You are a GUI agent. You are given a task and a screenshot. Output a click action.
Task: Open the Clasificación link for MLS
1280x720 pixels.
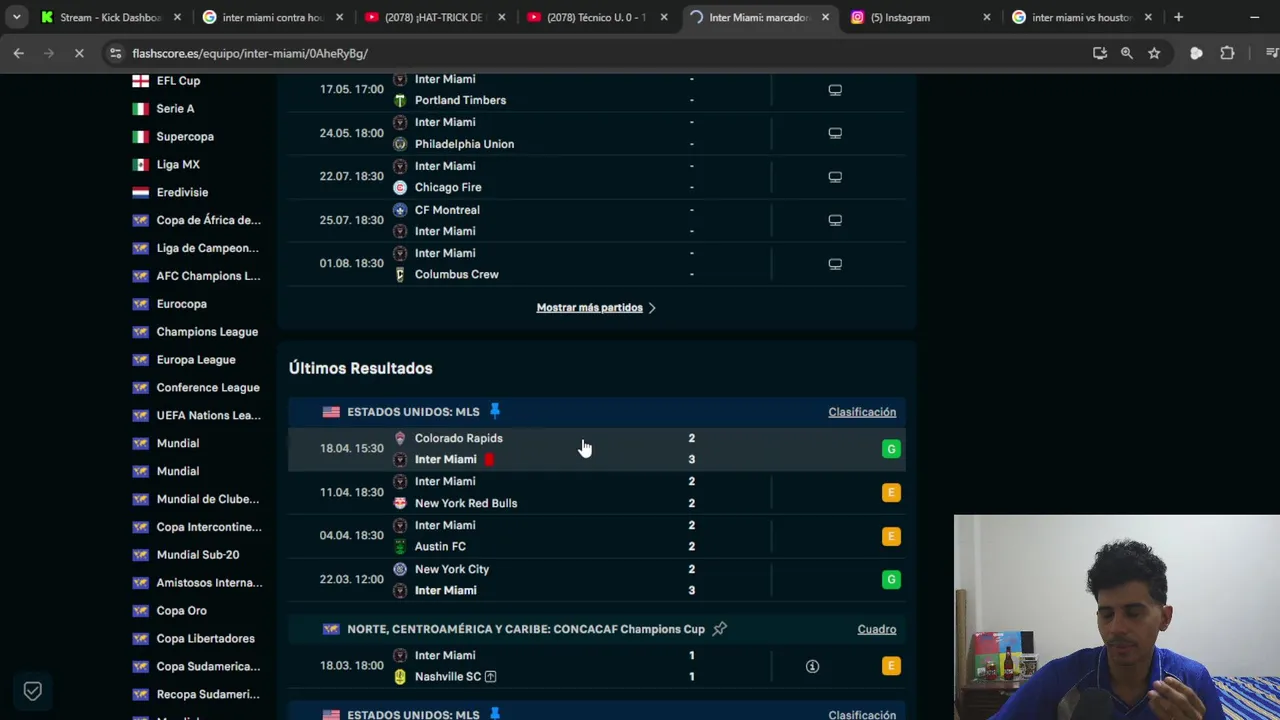[862, 412]
